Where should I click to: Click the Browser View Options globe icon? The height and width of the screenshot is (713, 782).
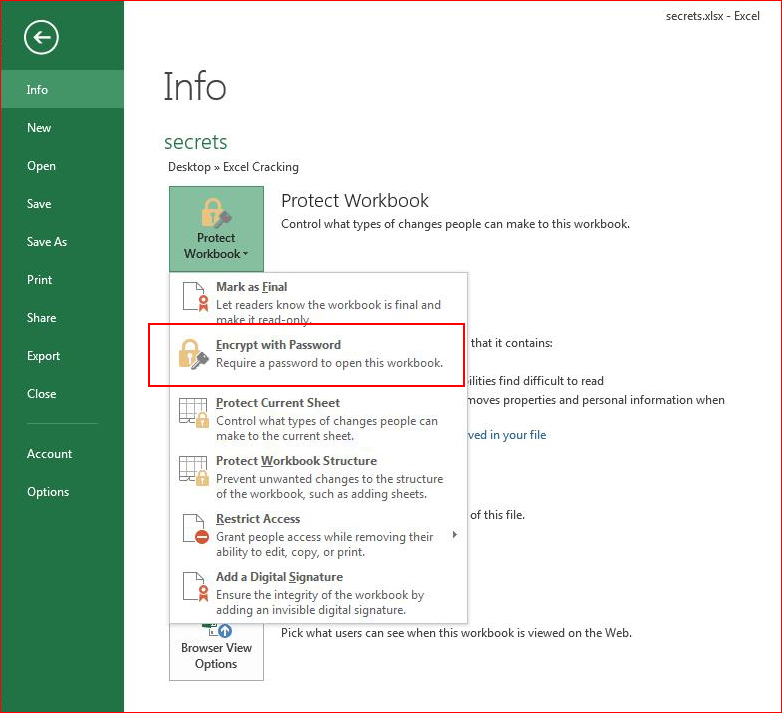click(217, 631)
